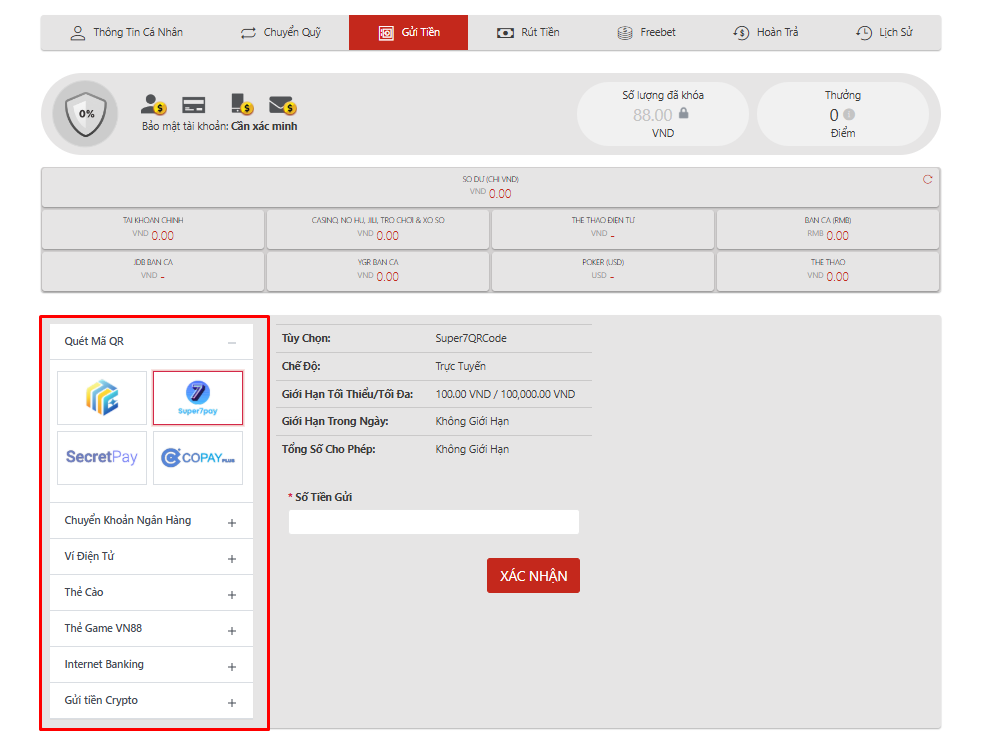The width and height of the screenshot is (985, 747).
Task: Click the Số lượng đã khóa panel
Action: [663, 114]
